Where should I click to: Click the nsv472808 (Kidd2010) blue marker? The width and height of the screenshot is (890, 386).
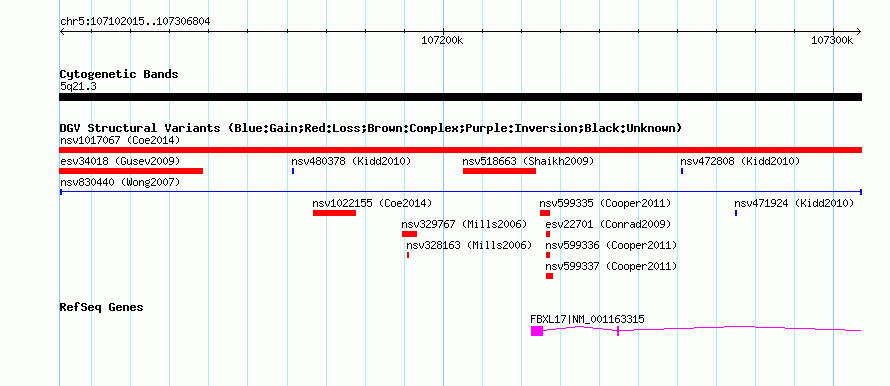click(x=682, y=171)
